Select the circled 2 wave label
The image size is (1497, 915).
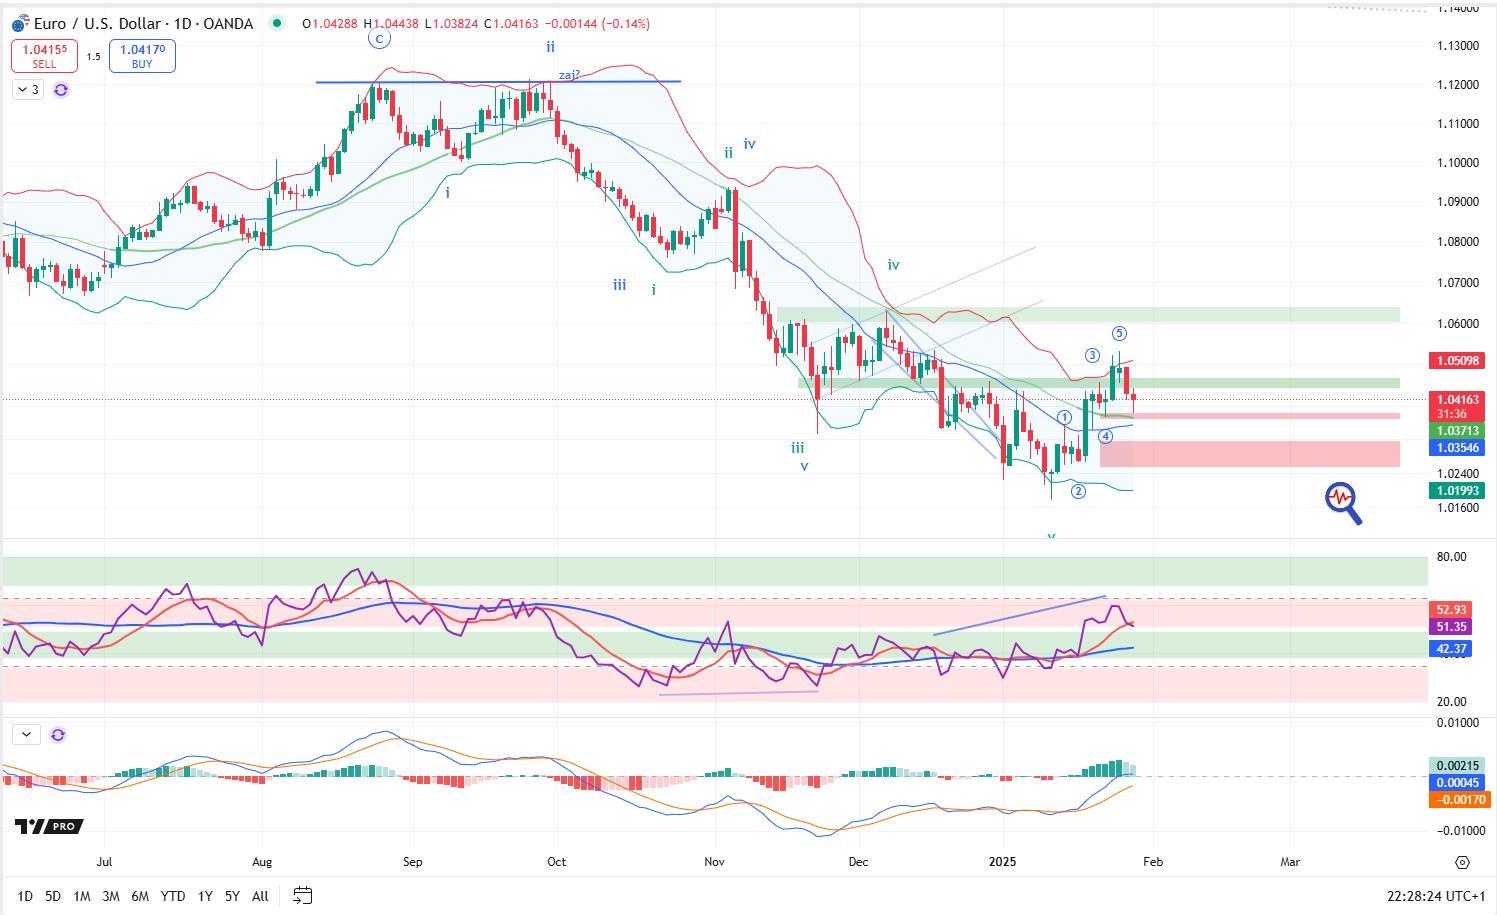click(1078, 491)
